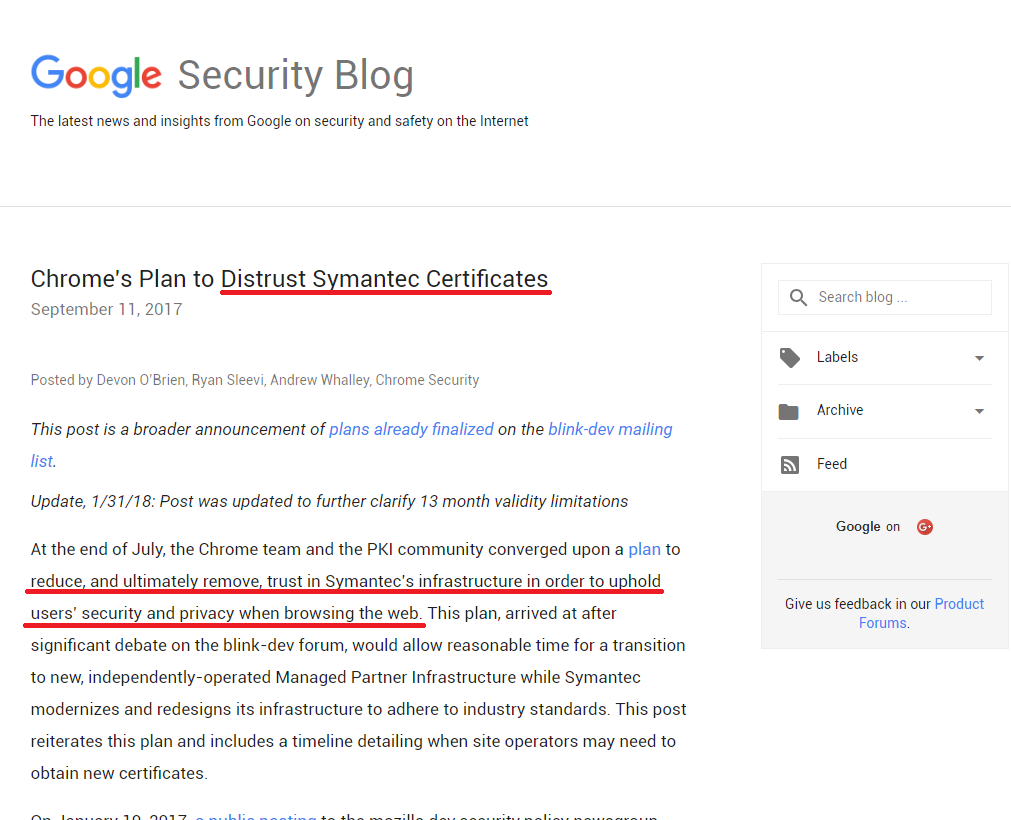This screenshot has height=820, width=1011.
Task: Expand the Archive dropdown arrow
Action: coord(979,411)
